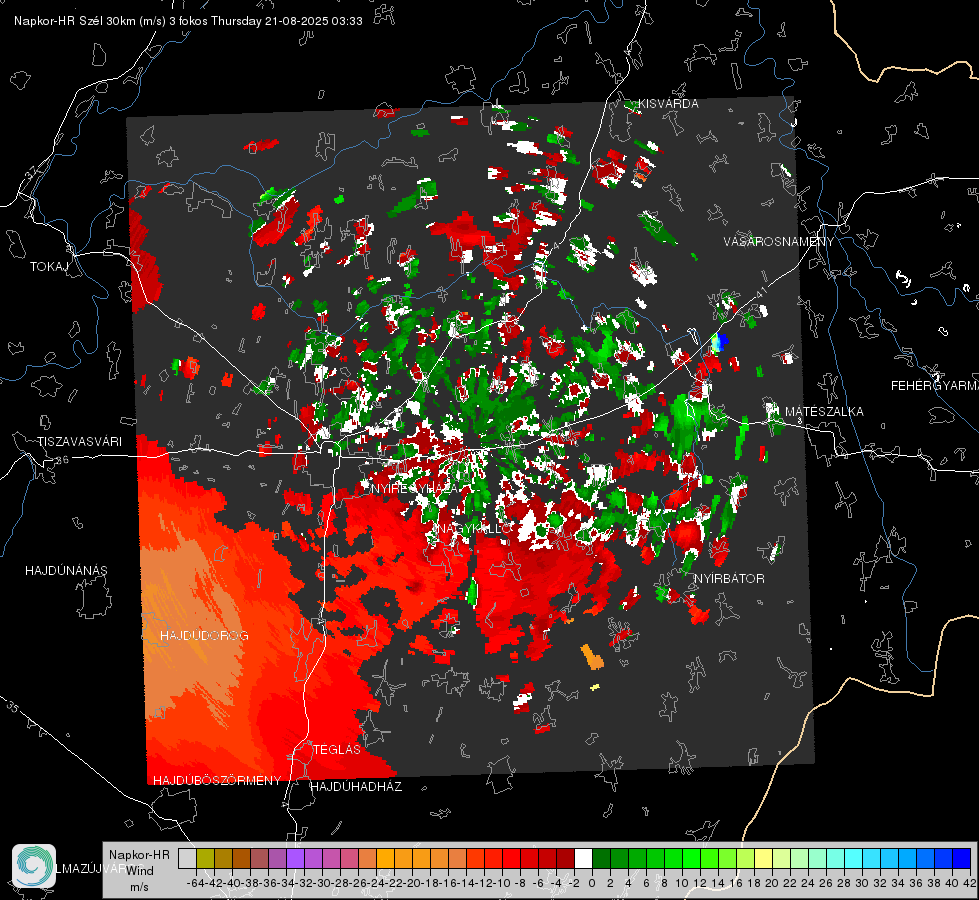Image resolution: width=979 pixels, height=900 pixels.
Task: Select the TÉGLÁS town label
Action: click(x=337, y=749)
